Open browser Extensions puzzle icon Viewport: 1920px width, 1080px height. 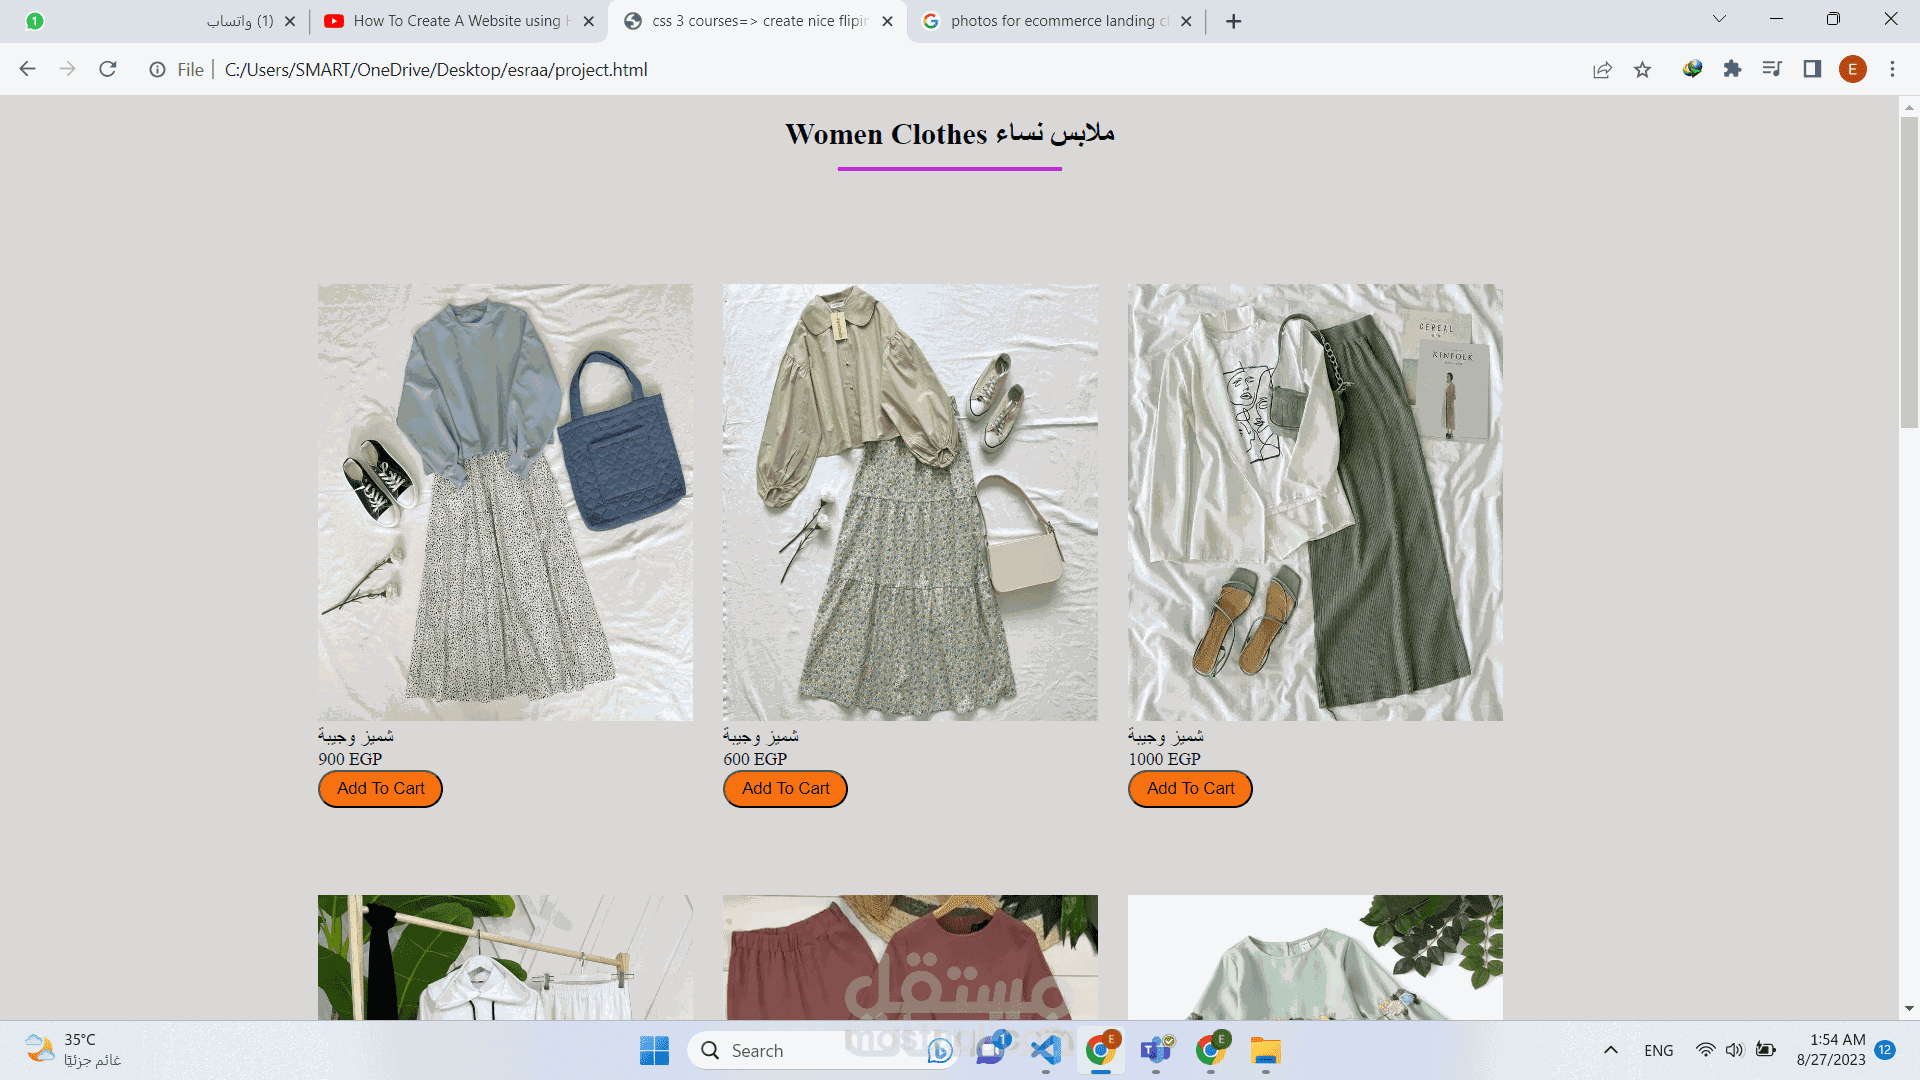pyautogui.click(x=1732, y=69)
